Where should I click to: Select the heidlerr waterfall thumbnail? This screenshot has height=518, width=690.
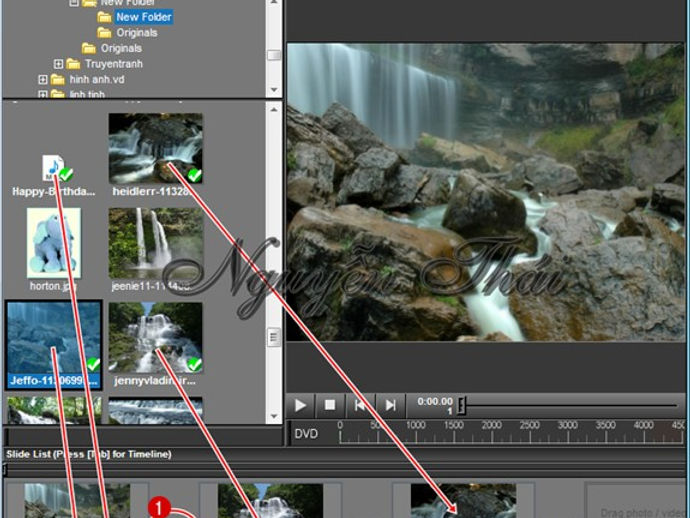(x=155, y=148)
